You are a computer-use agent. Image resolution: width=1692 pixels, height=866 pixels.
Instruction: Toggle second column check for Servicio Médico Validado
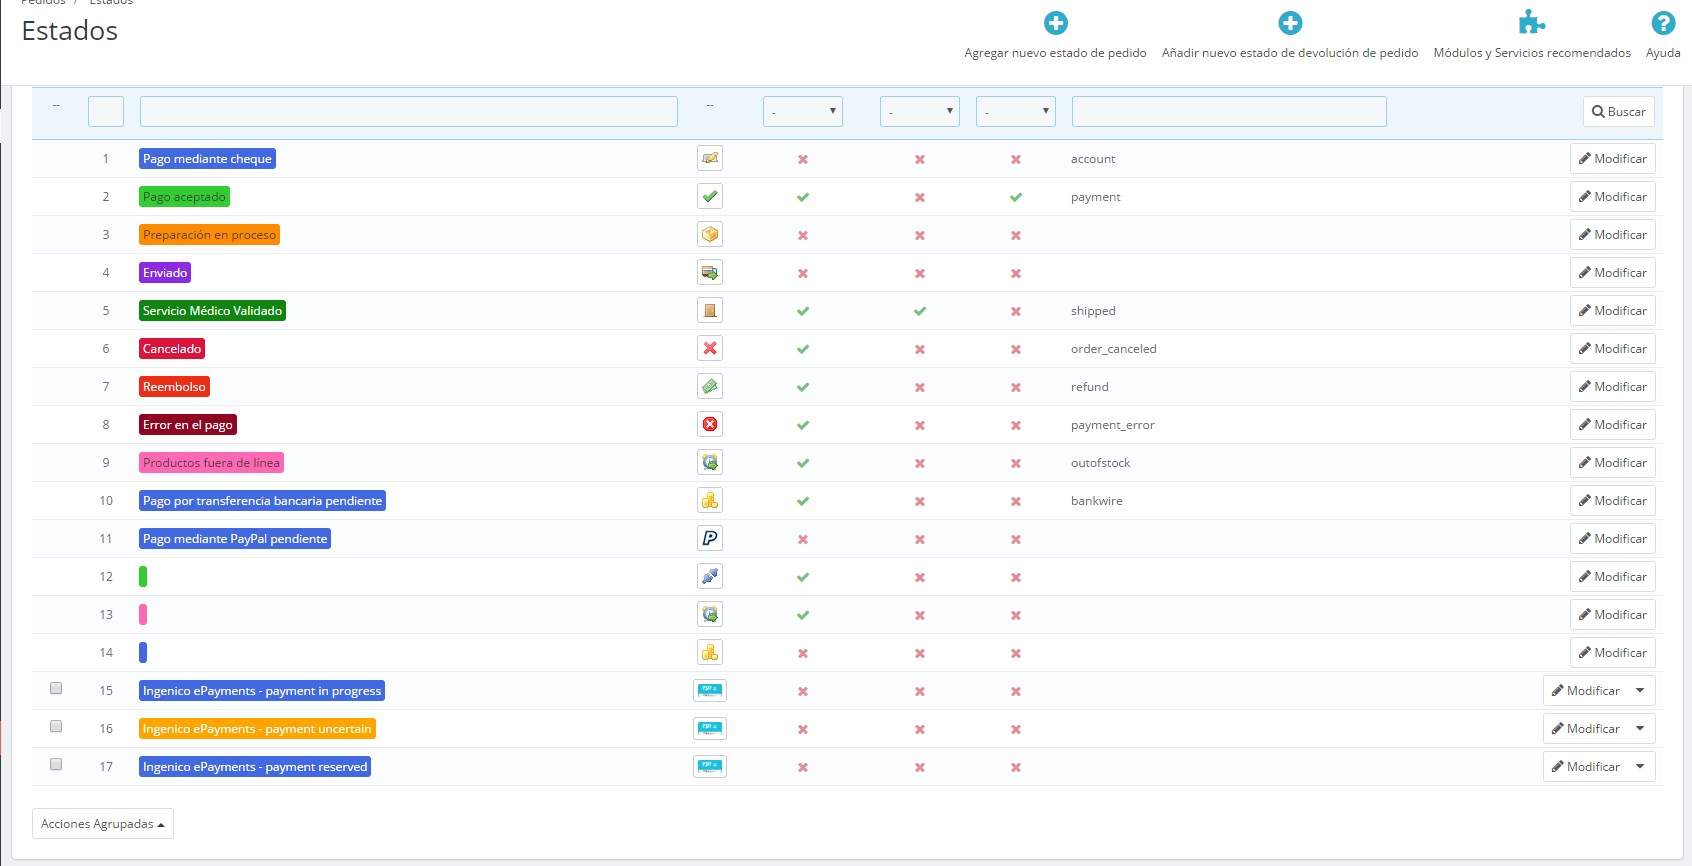(920, 311)
